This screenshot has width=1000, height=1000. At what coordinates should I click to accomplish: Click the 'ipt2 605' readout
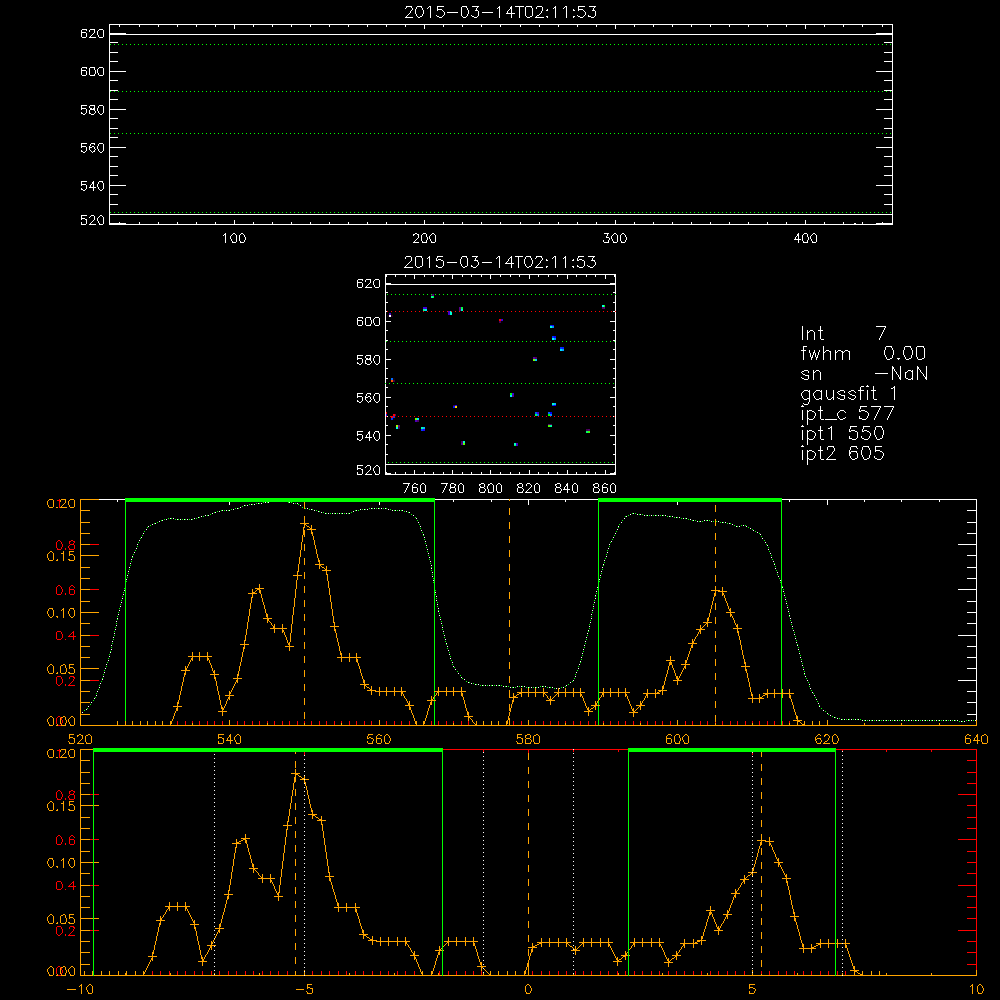pos(842,453)
